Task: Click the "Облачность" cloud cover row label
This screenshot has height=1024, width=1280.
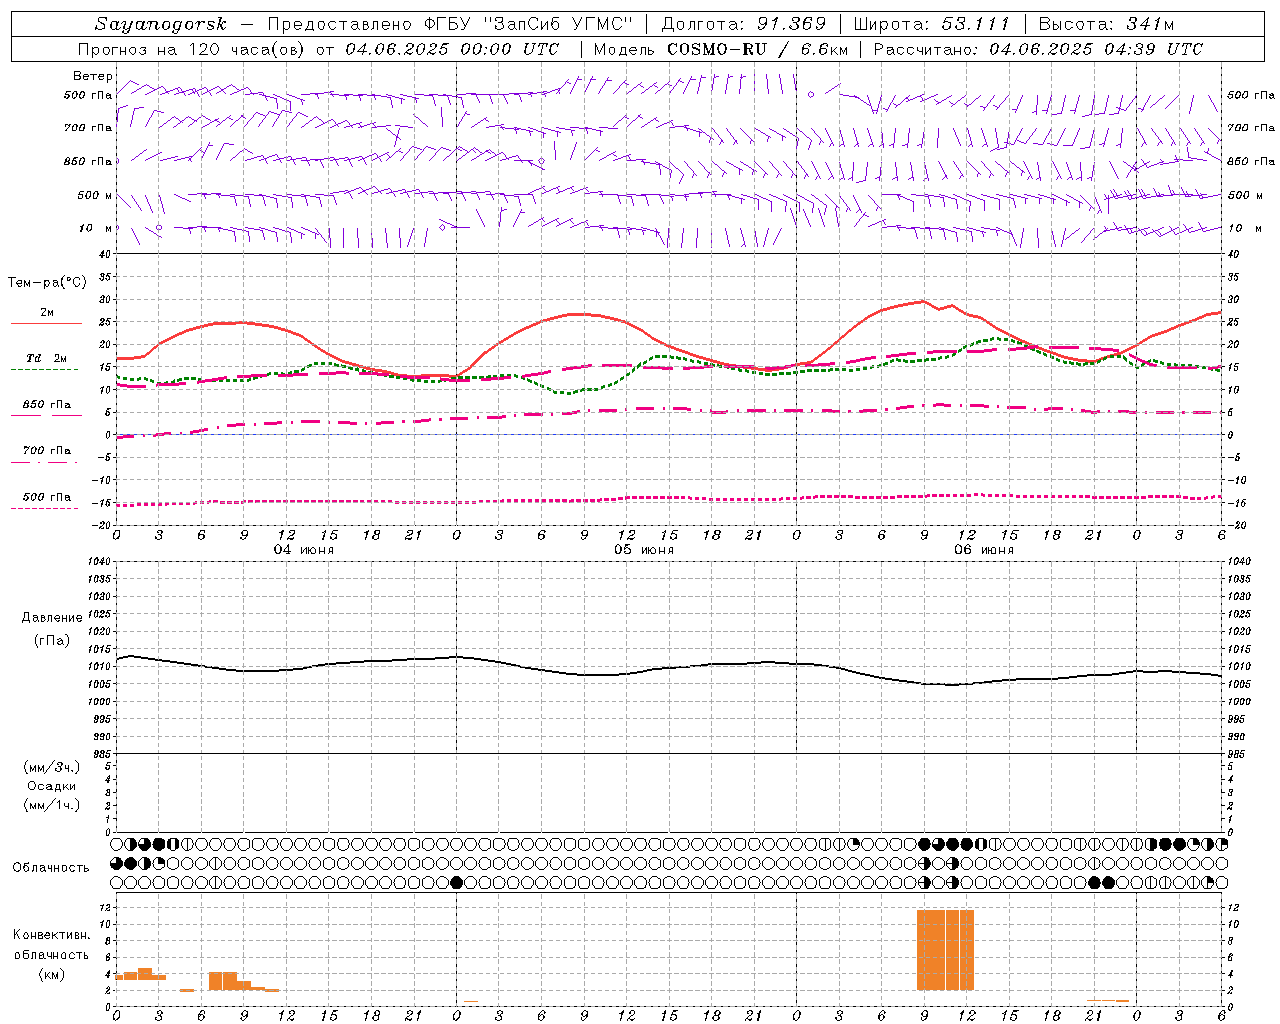Action: coord(51,867)
